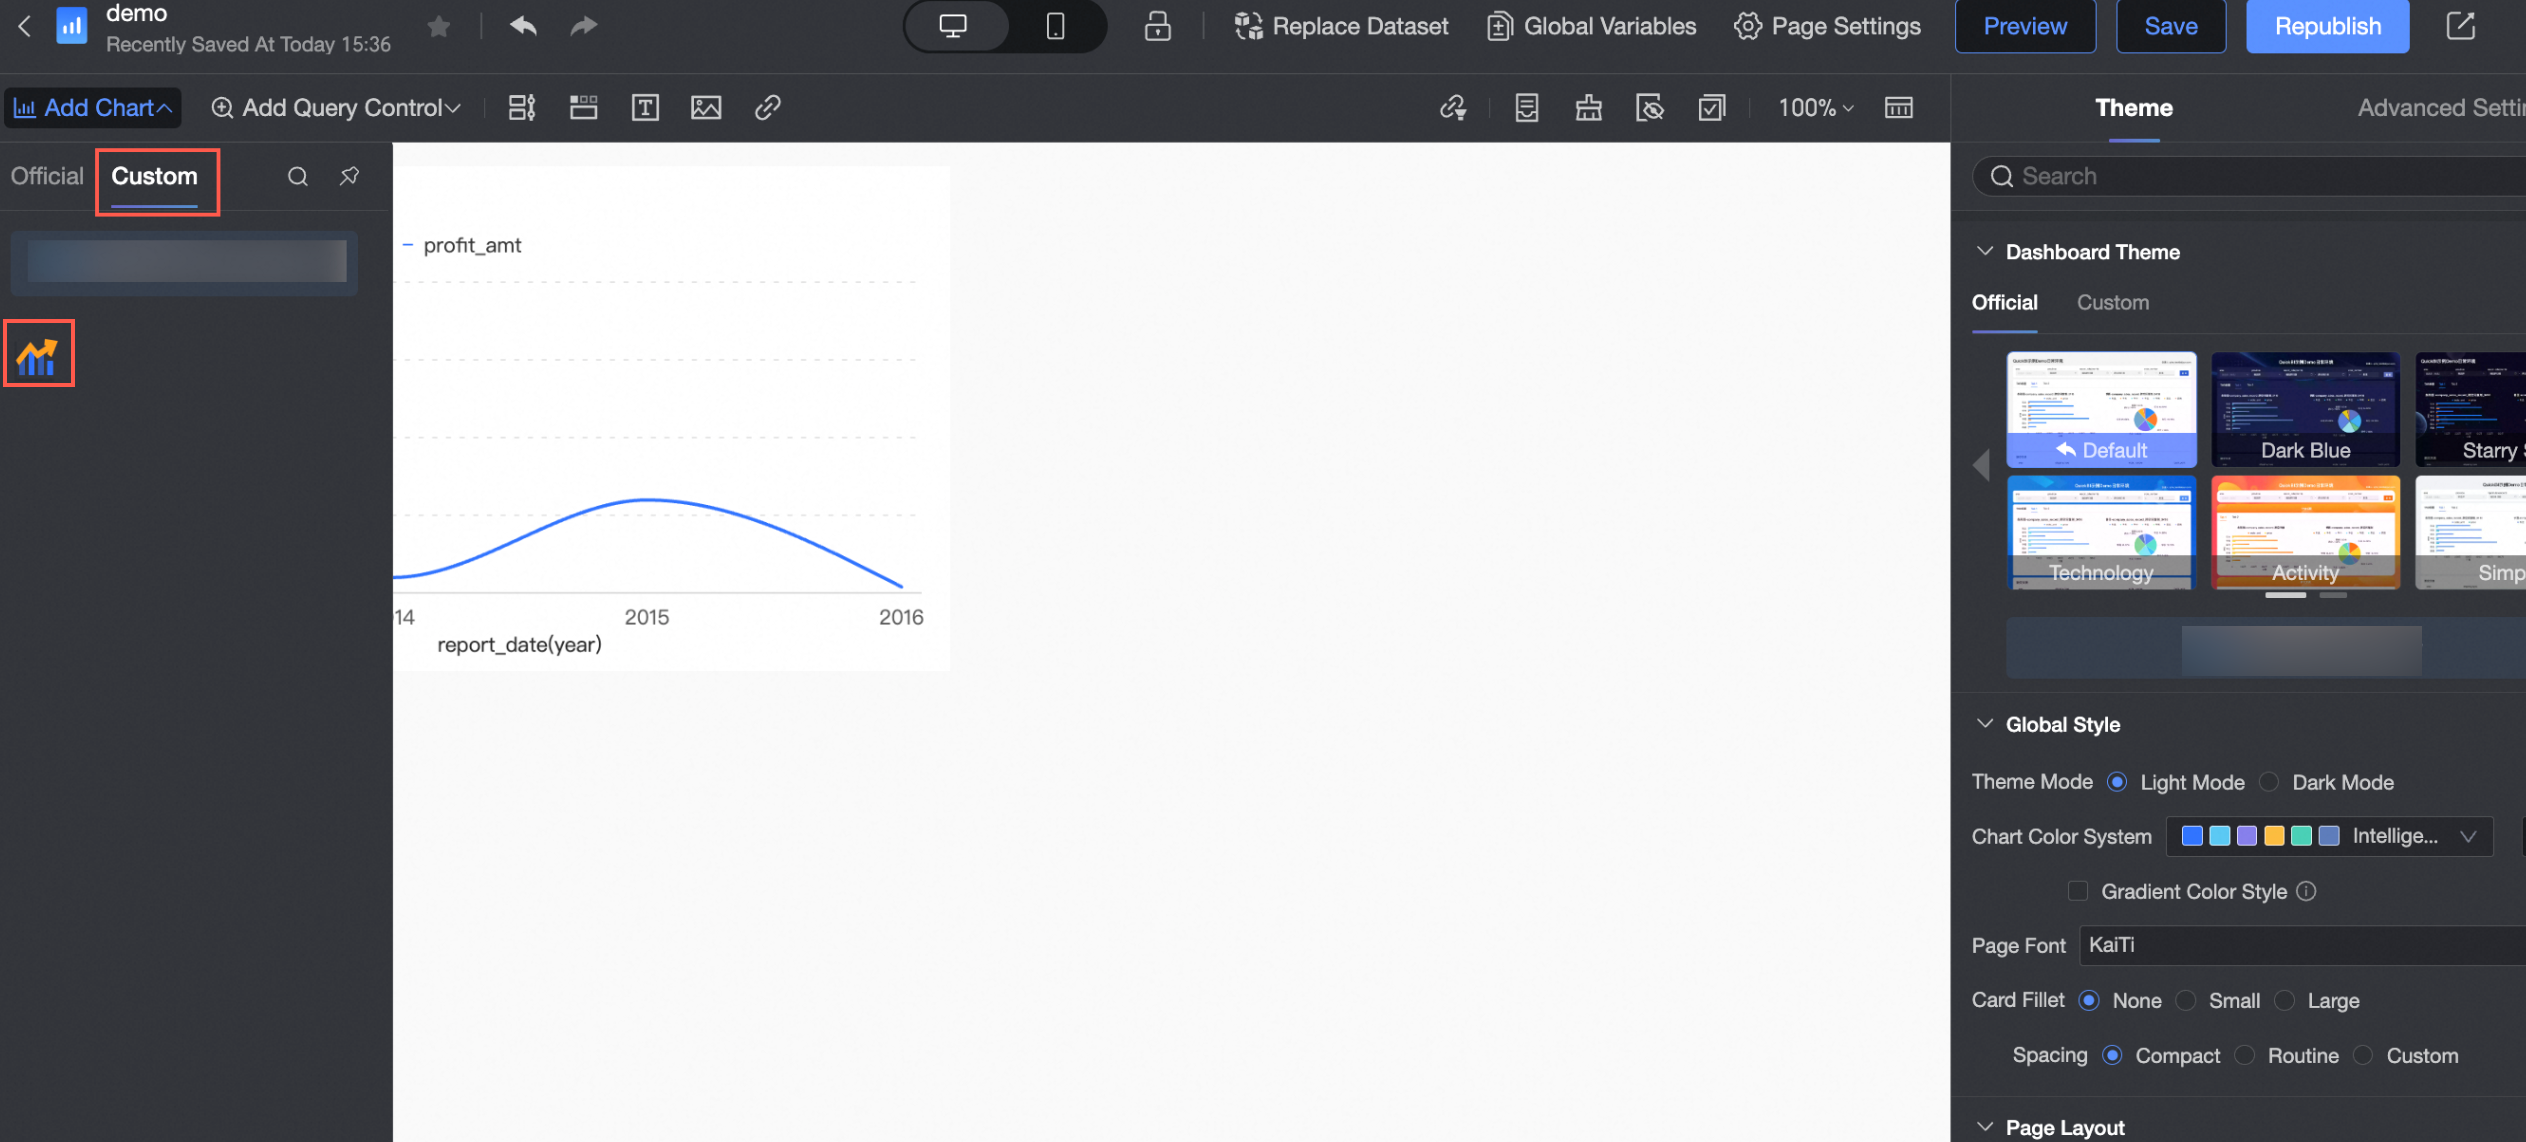The image size is (2526, 1142).
Task: Switch to Official charts tab
Action: (47, 176)
